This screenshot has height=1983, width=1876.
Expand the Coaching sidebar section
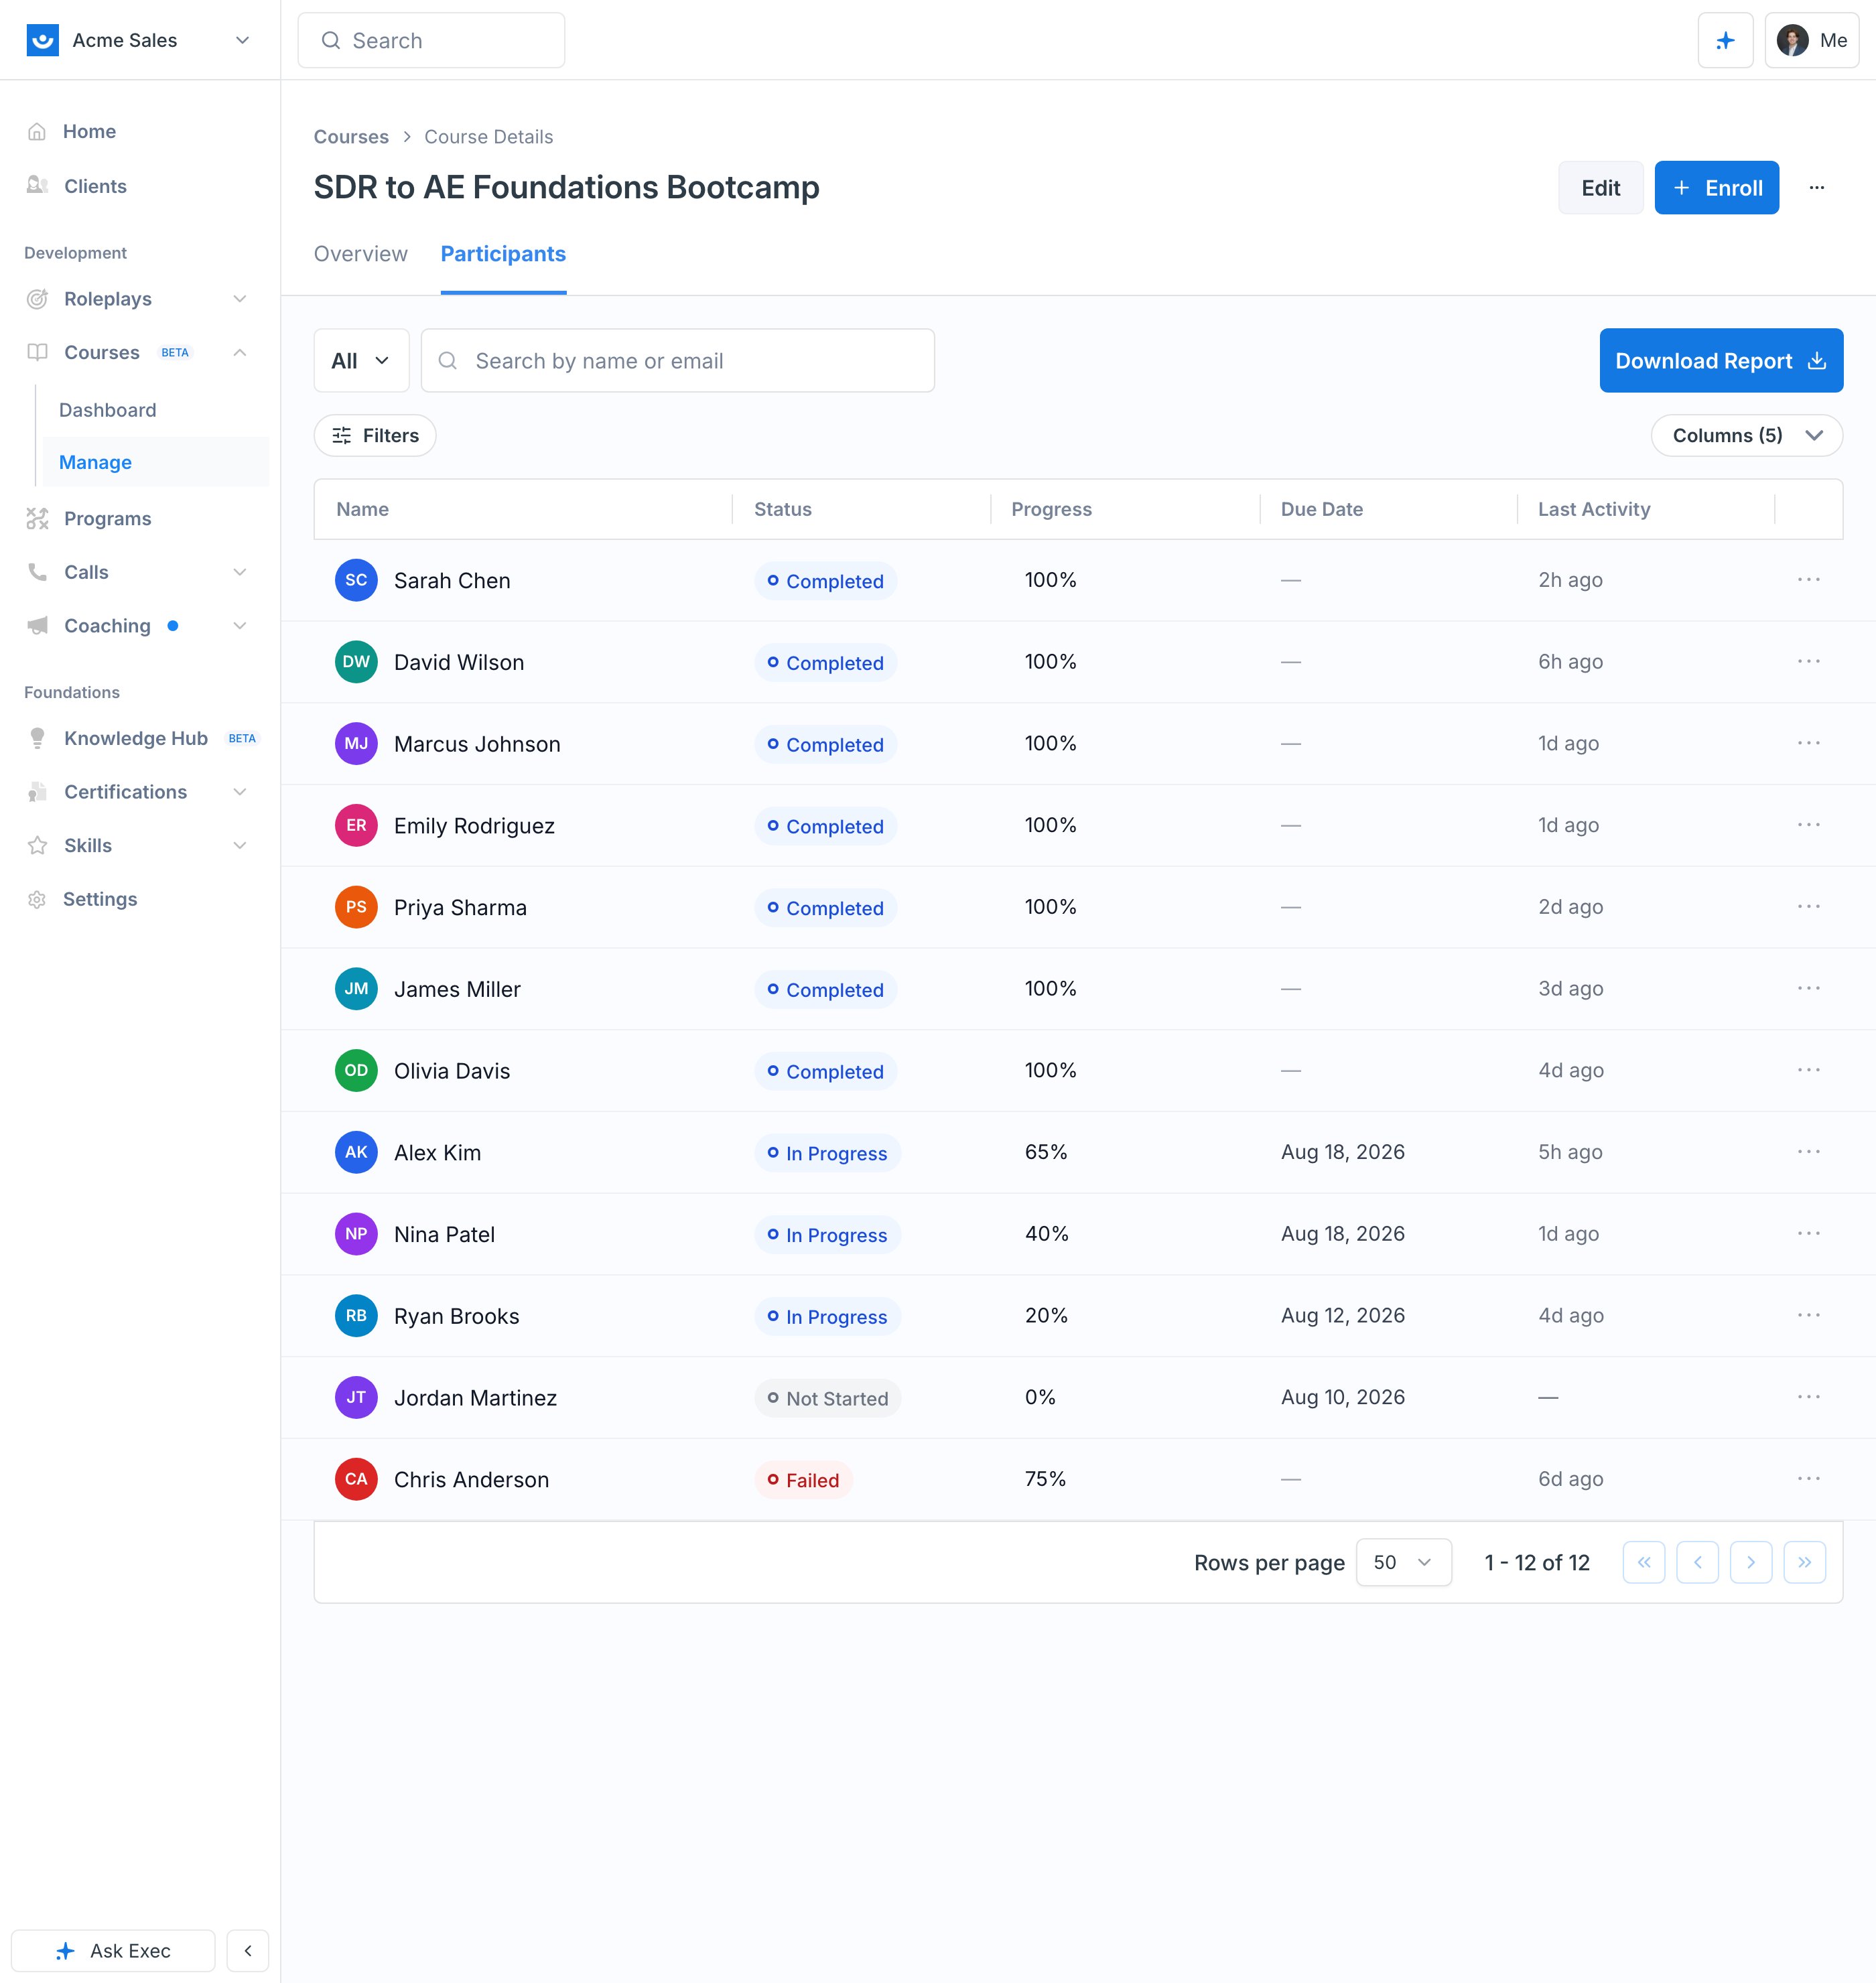click(x=239, y=626)
